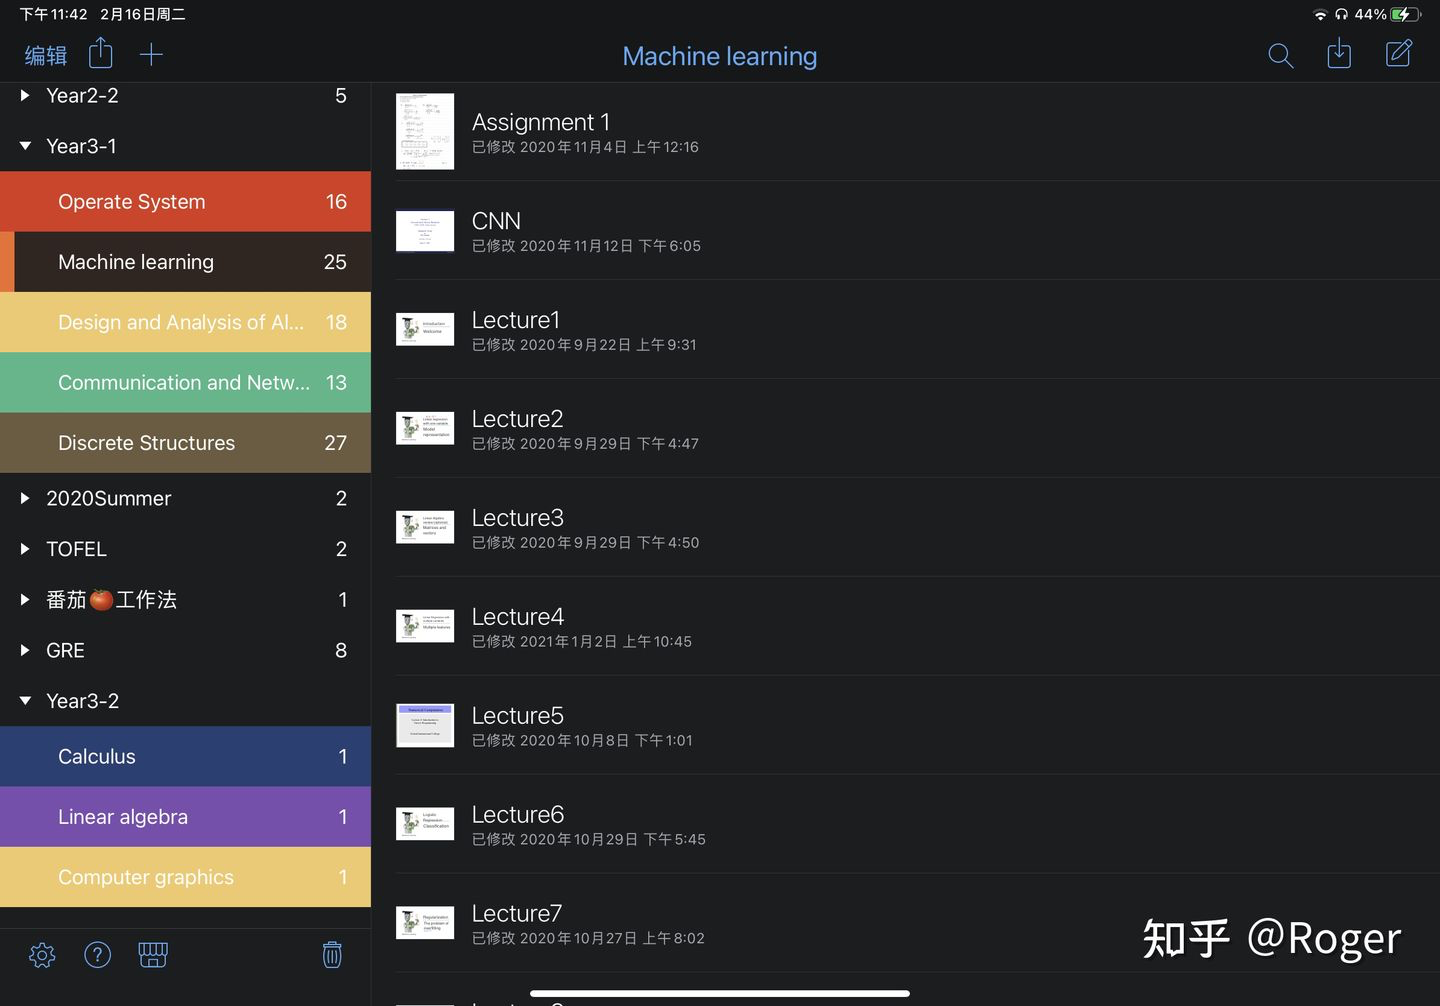Select the Calculus category

(185, 756)
